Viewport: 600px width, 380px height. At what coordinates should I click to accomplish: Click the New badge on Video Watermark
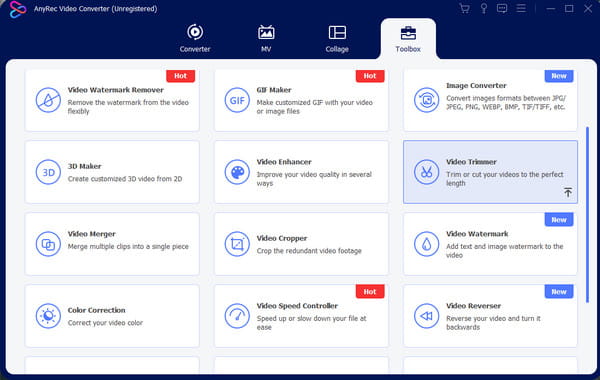pyautogui.click(x=559, y=220)
